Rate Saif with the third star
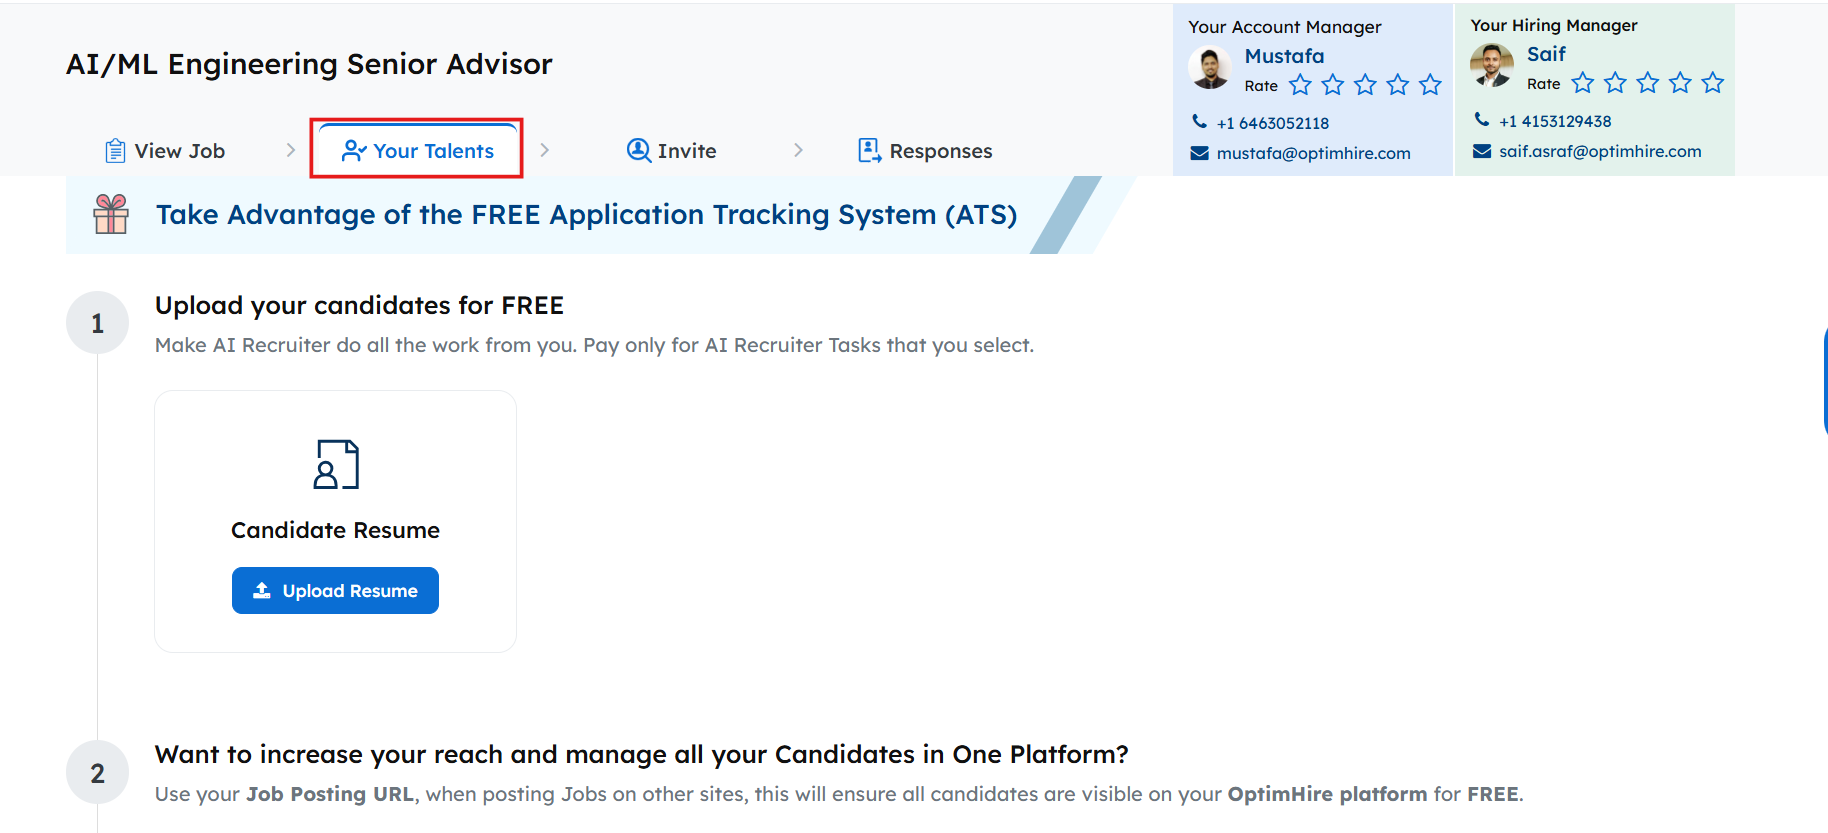 tap(1648, 83)
